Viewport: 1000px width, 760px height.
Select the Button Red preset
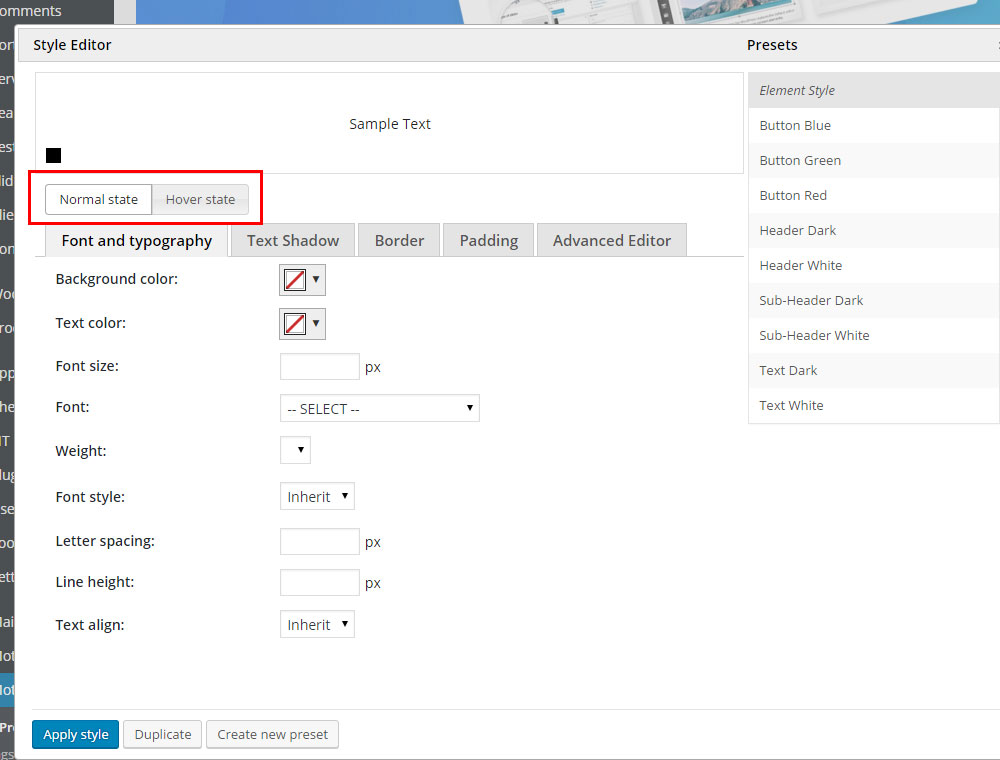pos(874,196)
